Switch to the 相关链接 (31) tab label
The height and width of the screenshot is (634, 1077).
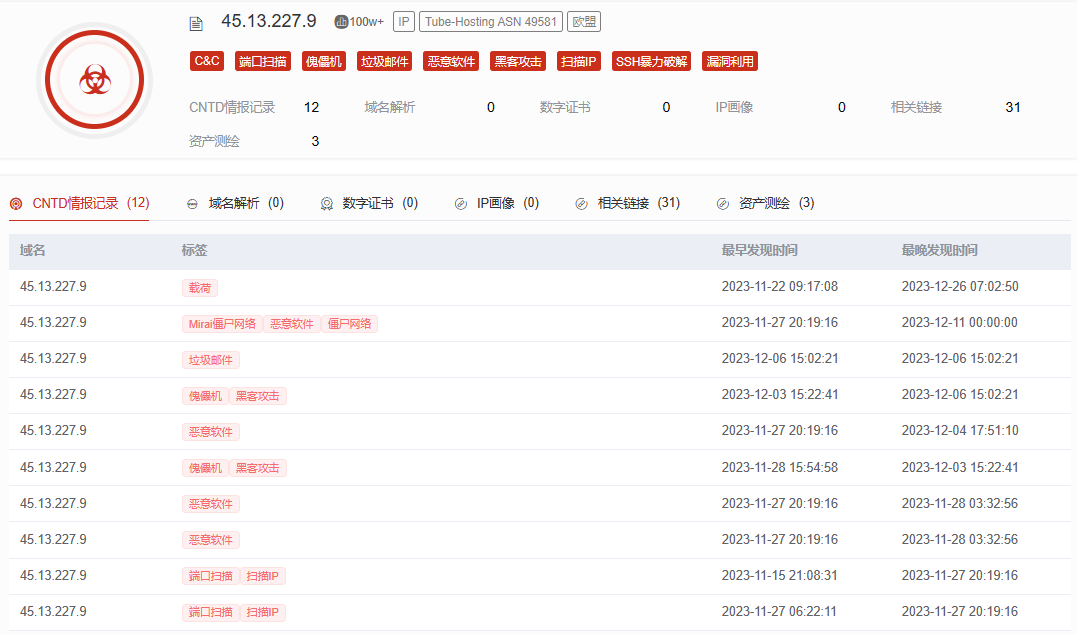pos(638,203)
